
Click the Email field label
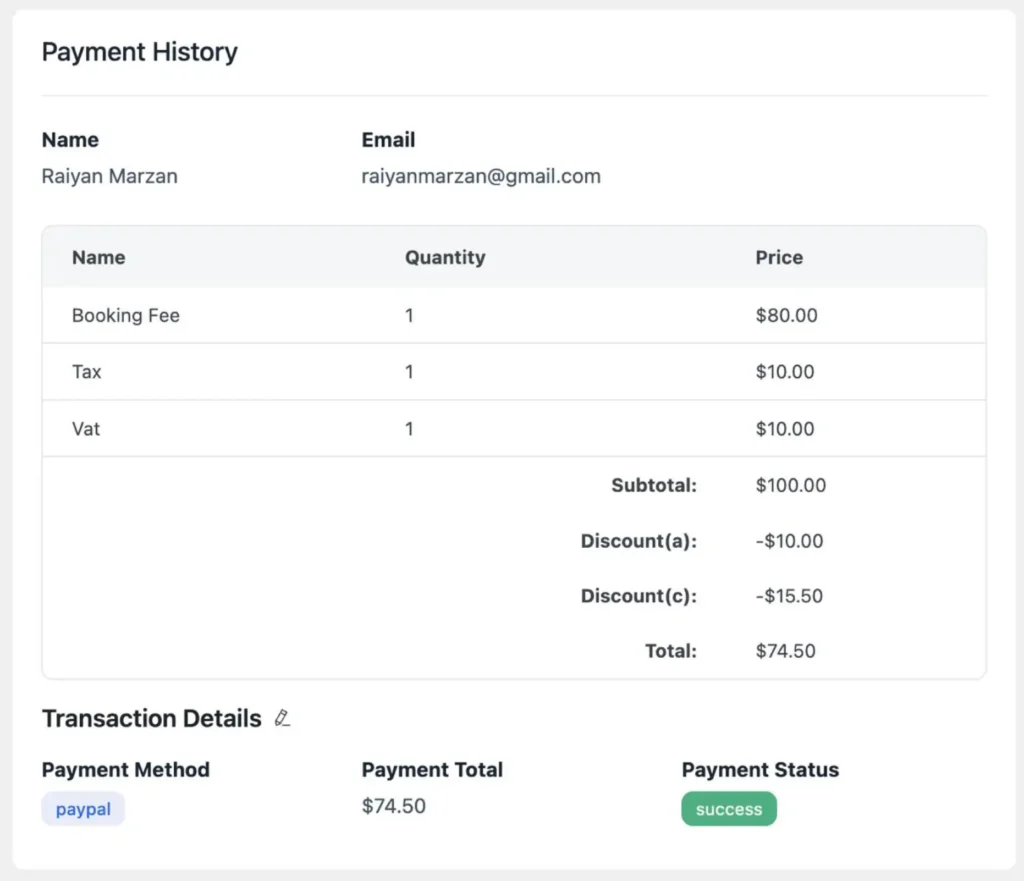(389, 140)
